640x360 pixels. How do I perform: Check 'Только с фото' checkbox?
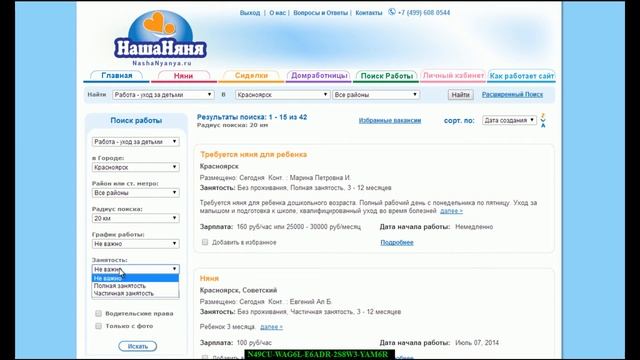click(98, 326)
